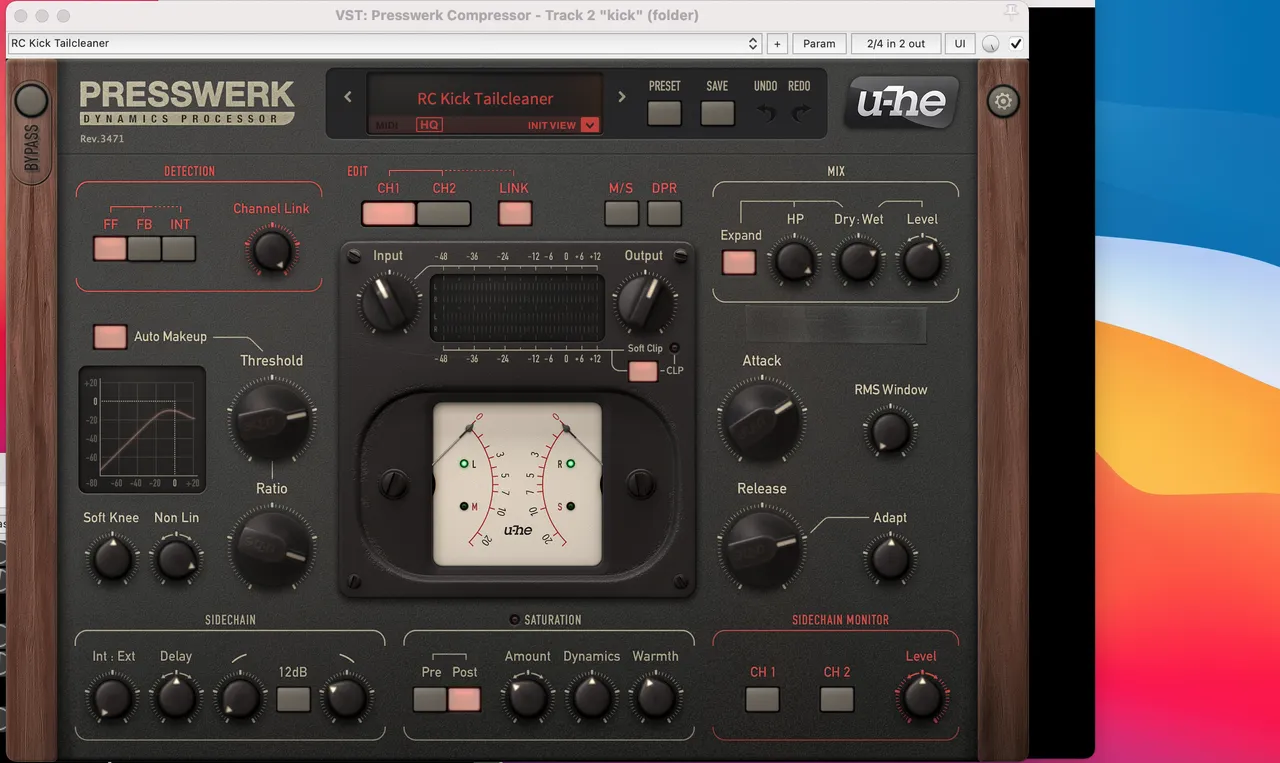Image resolution: width=1280 pixels, height=763 pixels.
Task: Click the Sidechain Monitor Level knob
Action: click(x=921, y=697)
